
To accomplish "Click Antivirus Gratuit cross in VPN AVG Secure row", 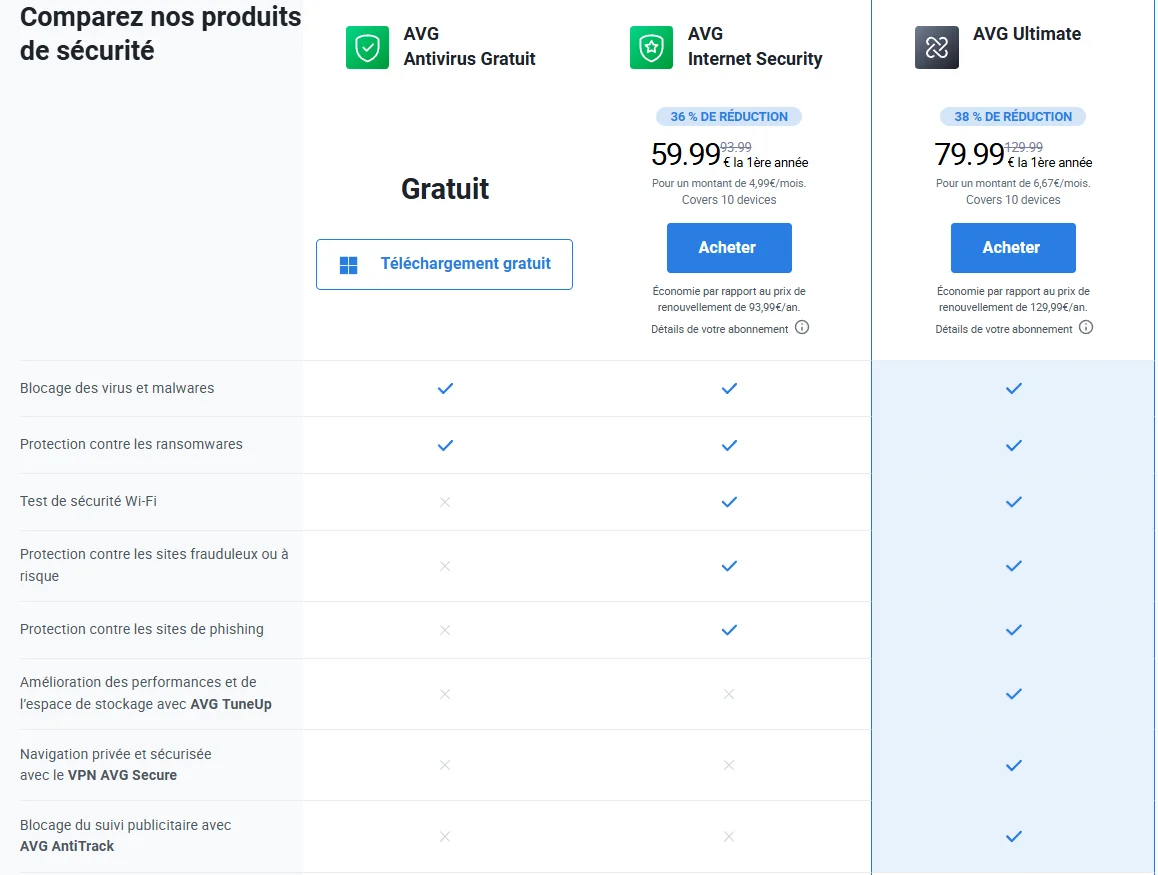I will (x=445, y=765).
